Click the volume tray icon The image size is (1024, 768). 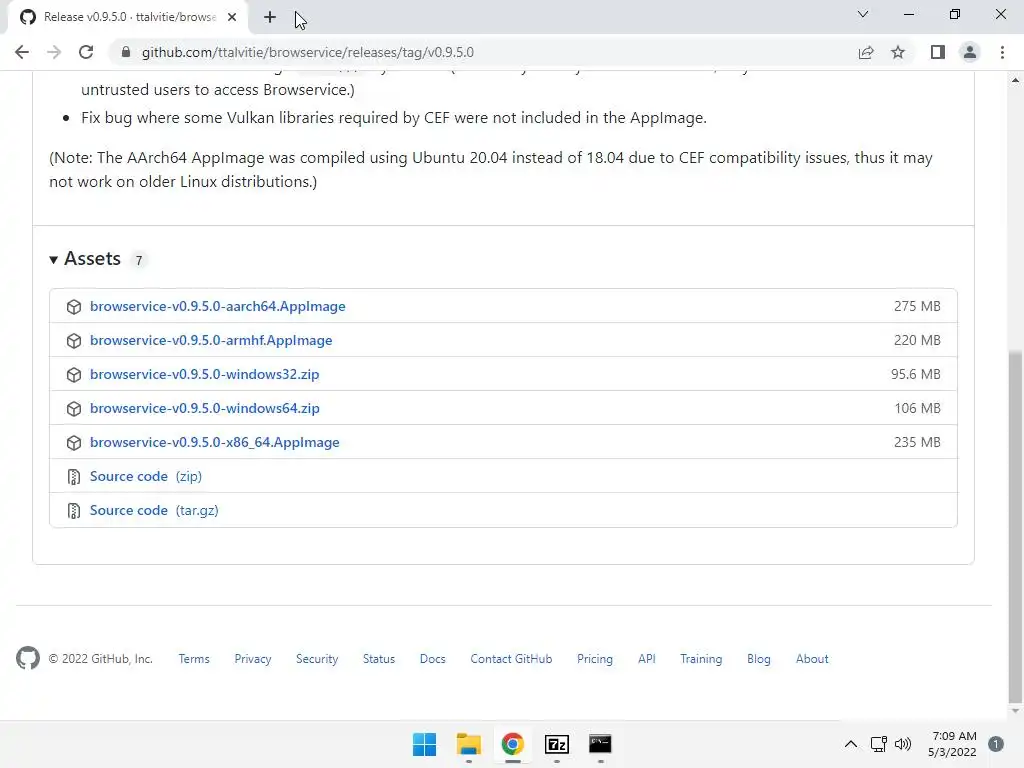pyautogui.click(x=903, y=744)
